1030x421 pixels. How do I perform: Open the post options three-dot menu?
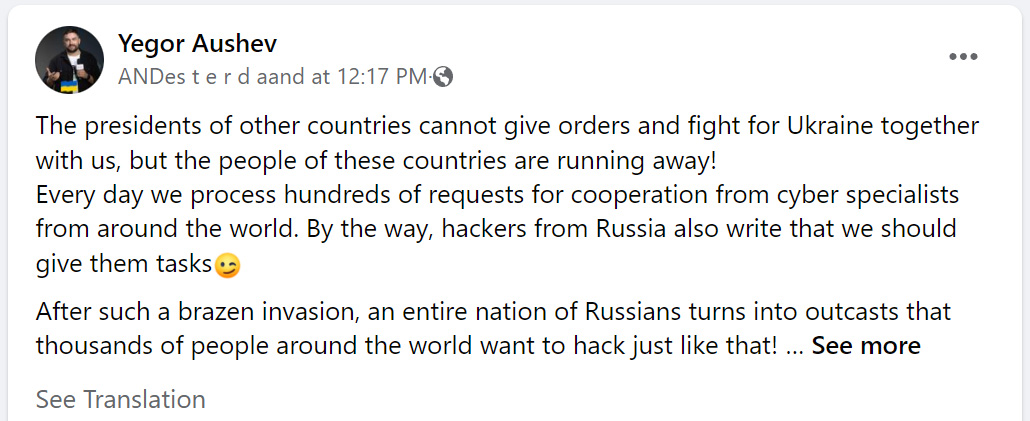click(963, 57)
